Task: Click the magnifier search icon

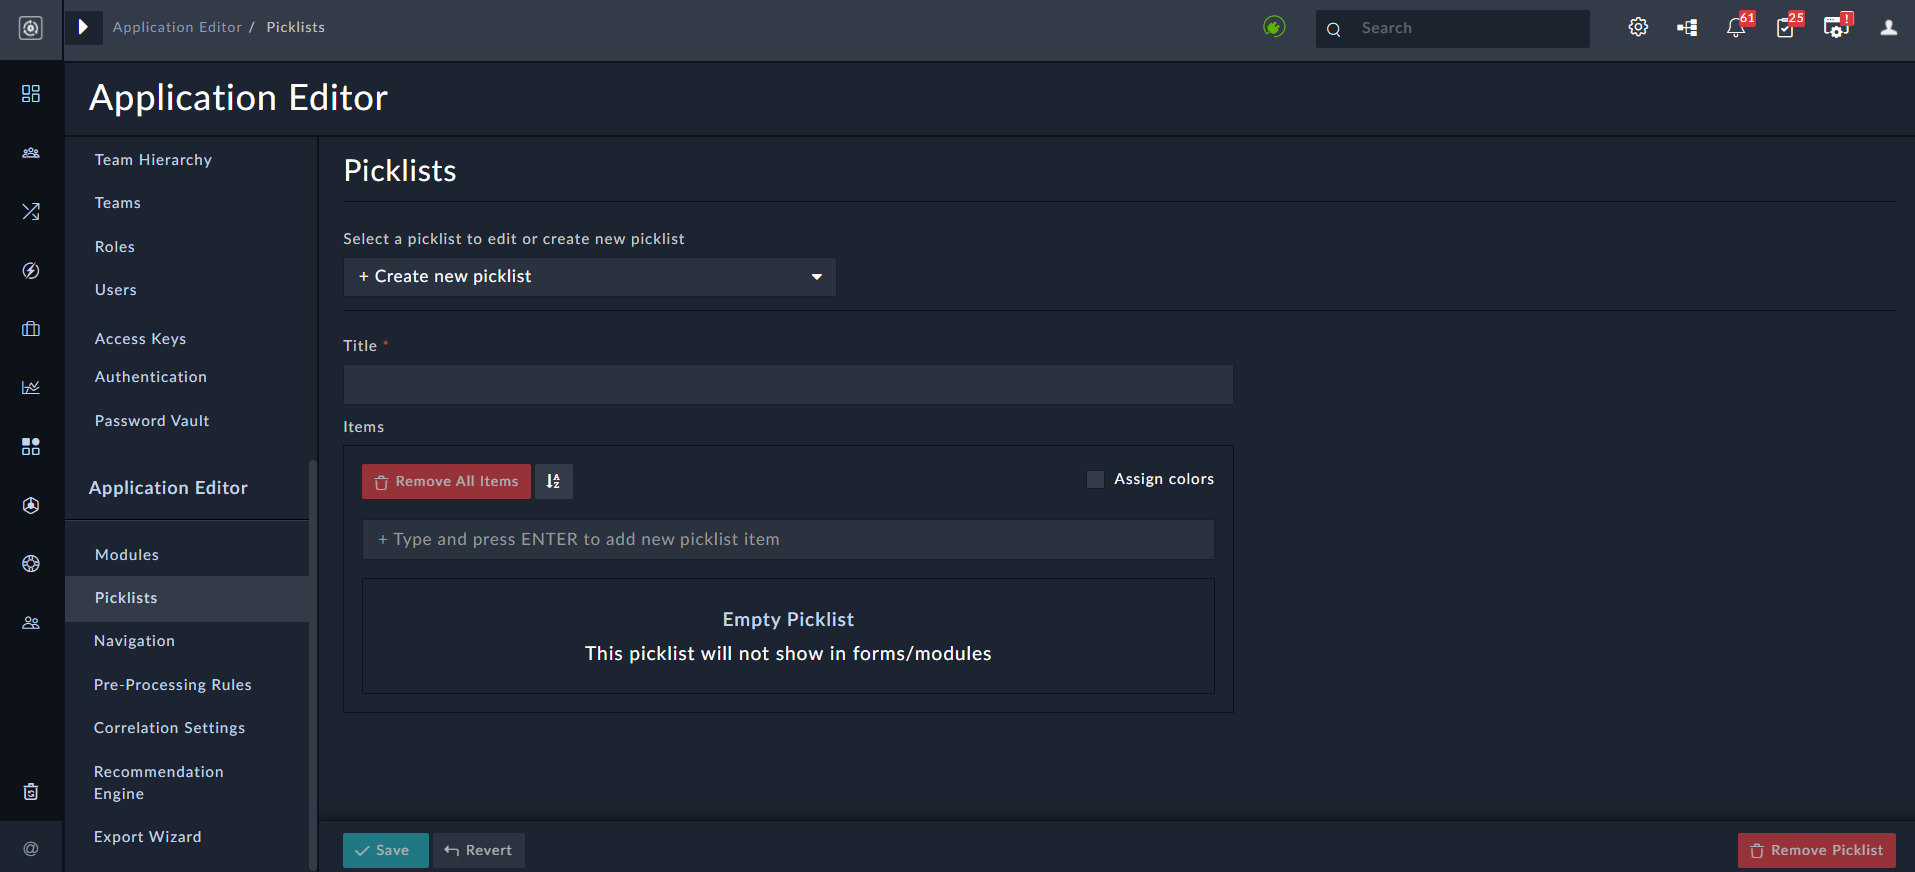Action: tap(1333, 30)
